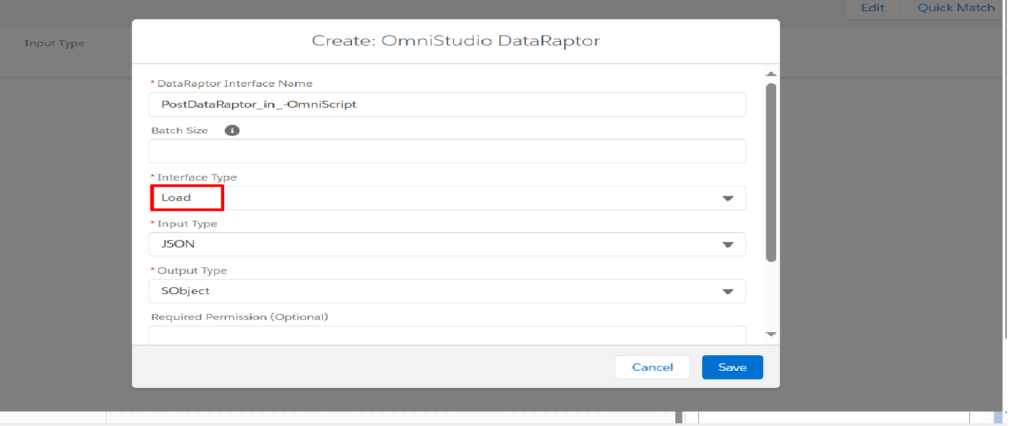Click the Edit button behind dialog
This screenshot has width=1024, height=426.
[872, 8]
